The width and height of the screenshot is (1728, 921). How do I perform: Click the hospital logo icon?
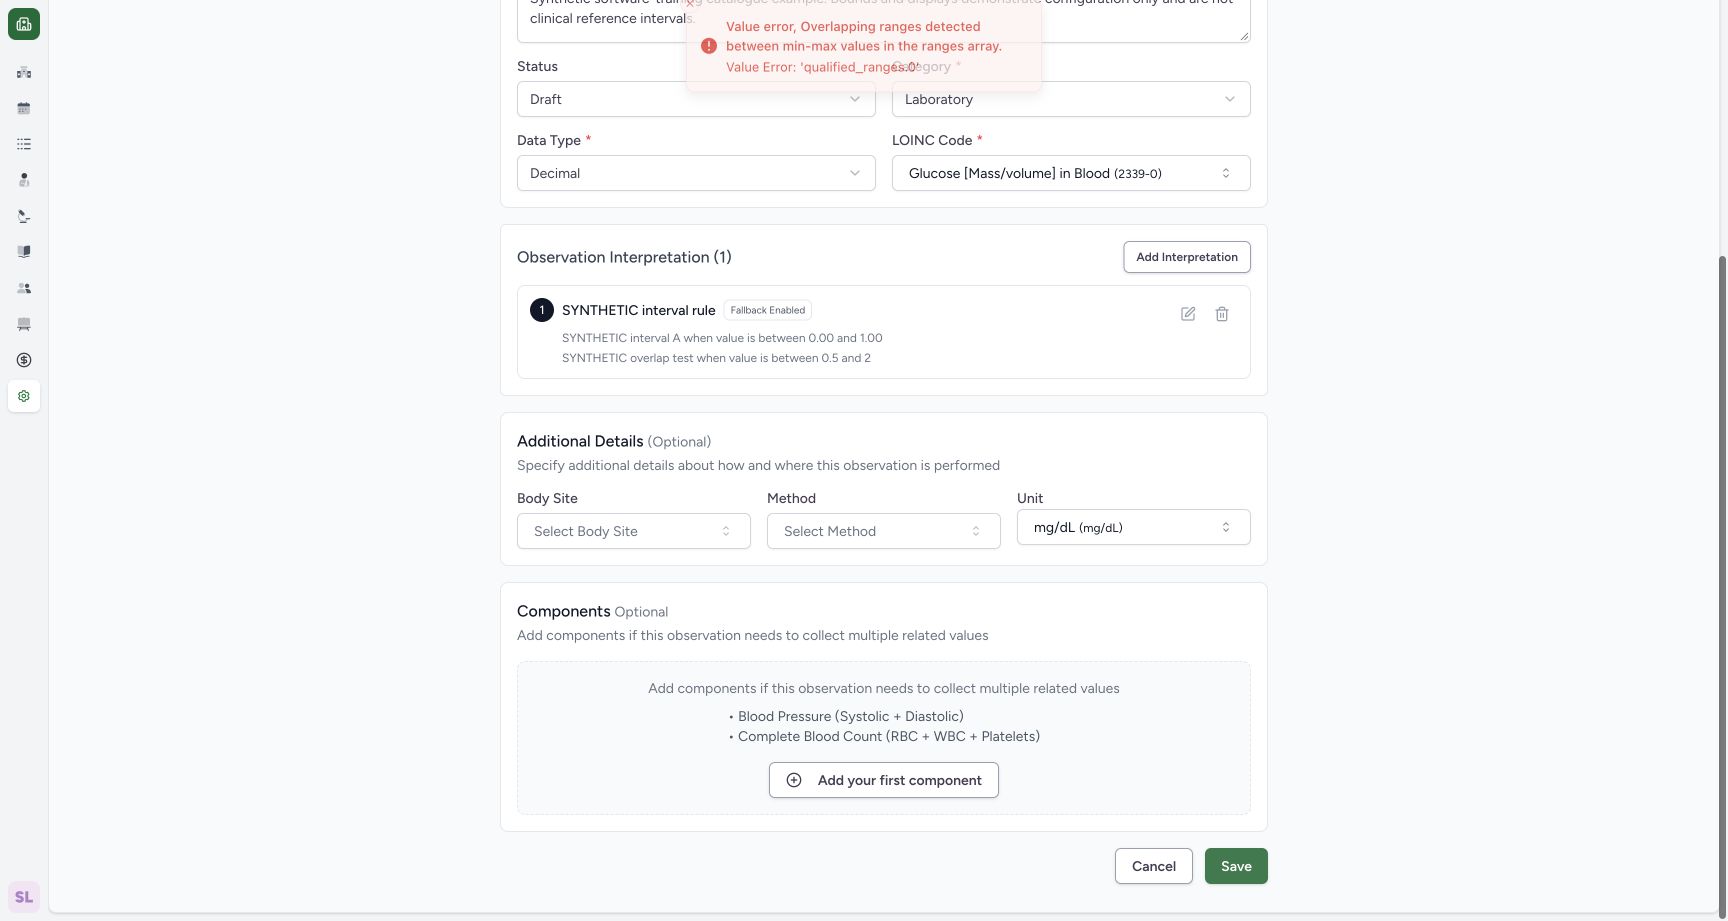tap(24, 24)
